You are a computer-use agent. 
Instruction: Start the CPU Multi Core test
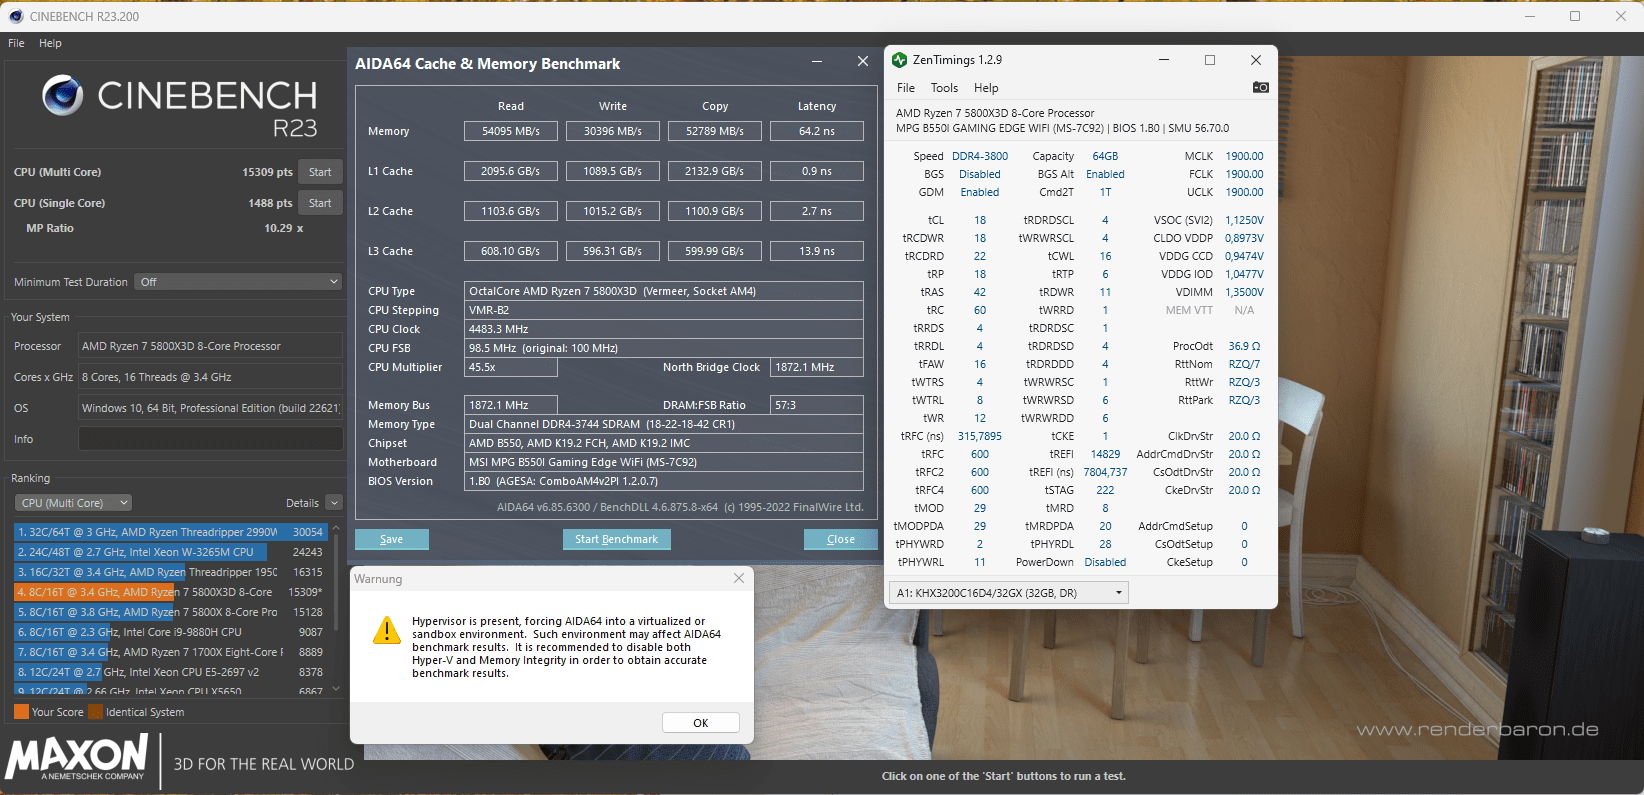click(320, 172)
